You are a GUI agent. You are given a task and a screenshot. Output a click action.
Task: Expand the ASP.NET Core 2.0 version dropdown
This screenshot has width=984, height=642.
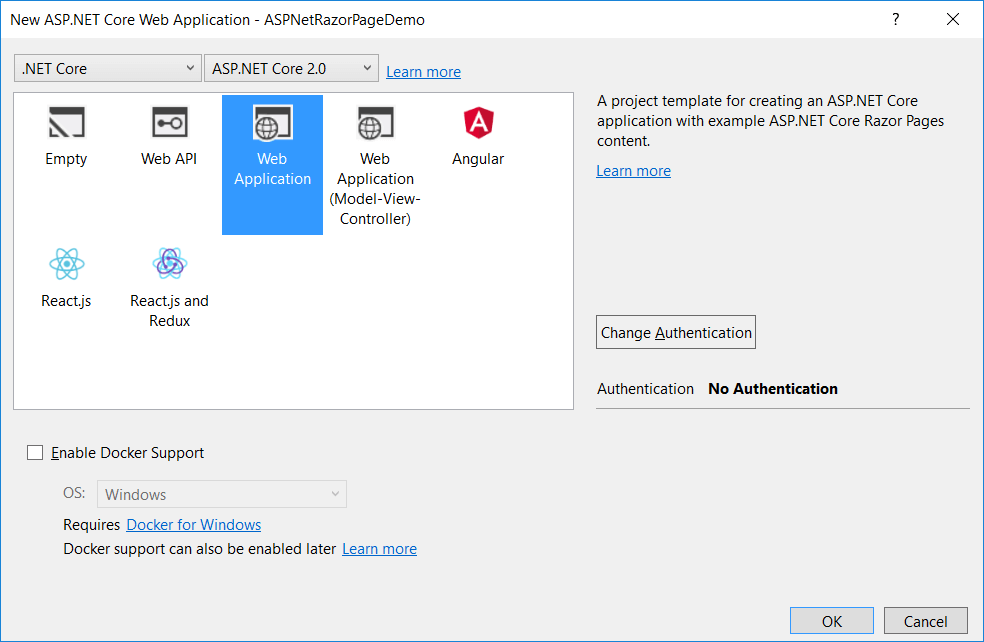[291, 68]
